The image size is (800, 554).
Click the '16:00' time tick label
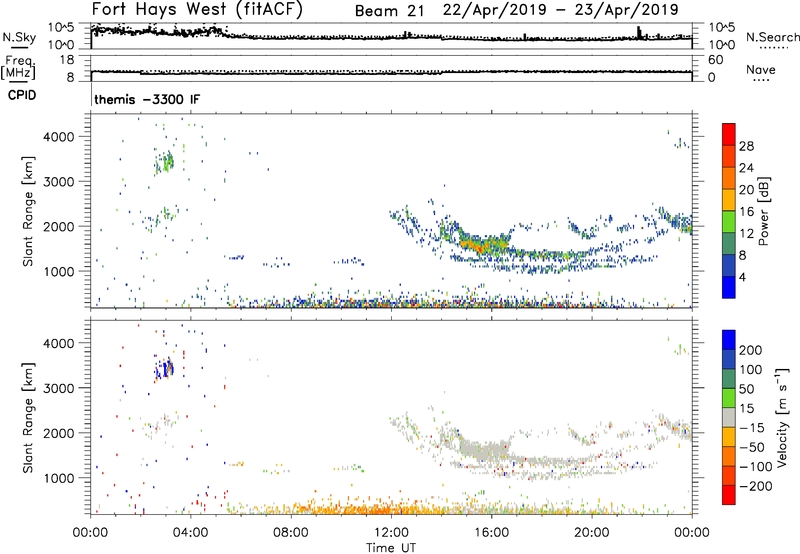pyautogui.click(x=492, y=533)
